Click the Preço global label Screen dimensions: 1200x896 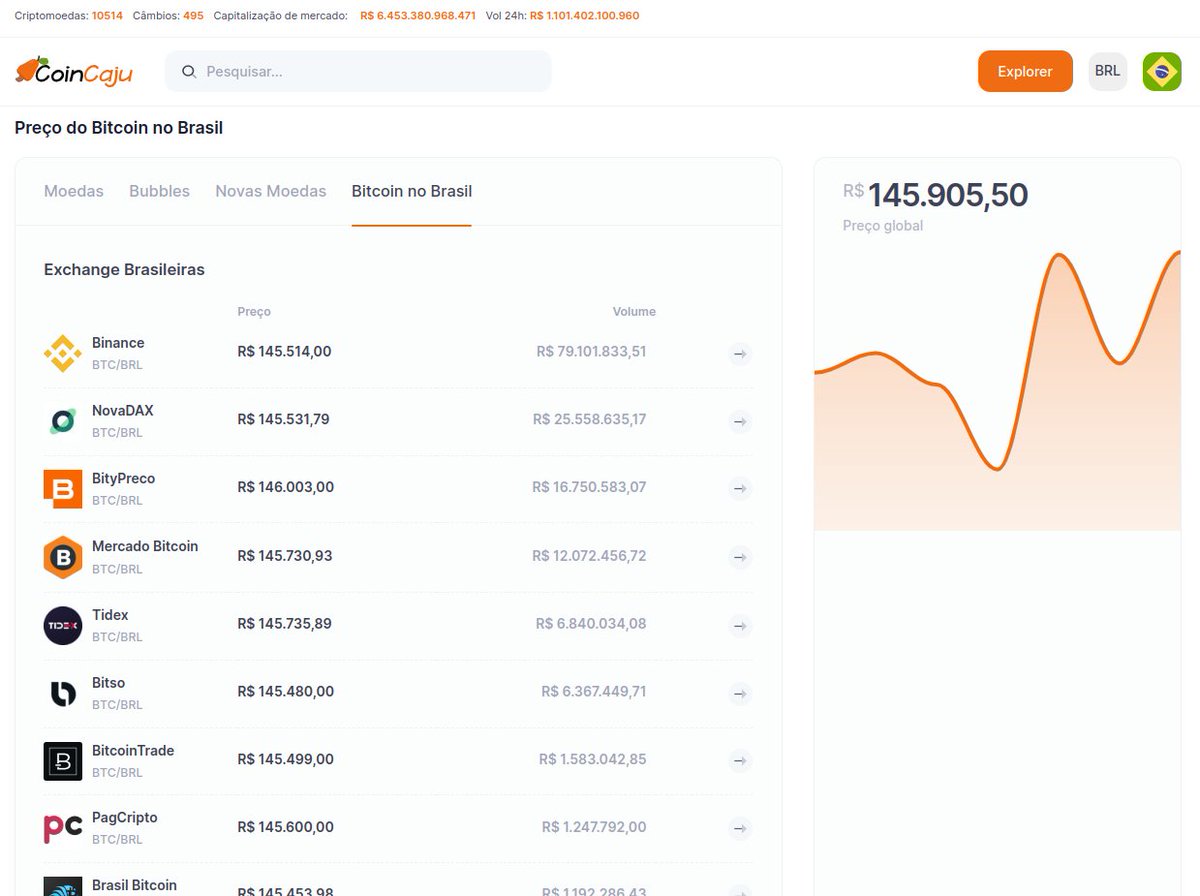click(883, 226)
